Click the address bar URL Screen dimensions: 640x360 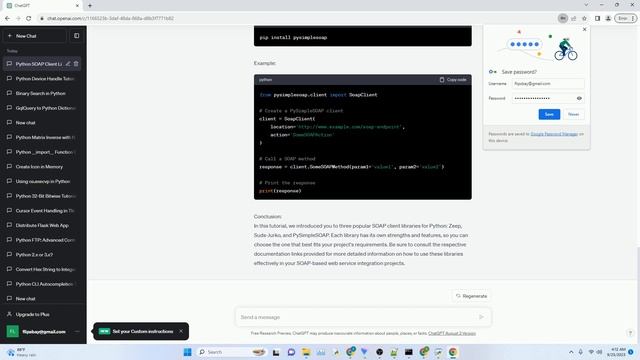coord(110,18)
